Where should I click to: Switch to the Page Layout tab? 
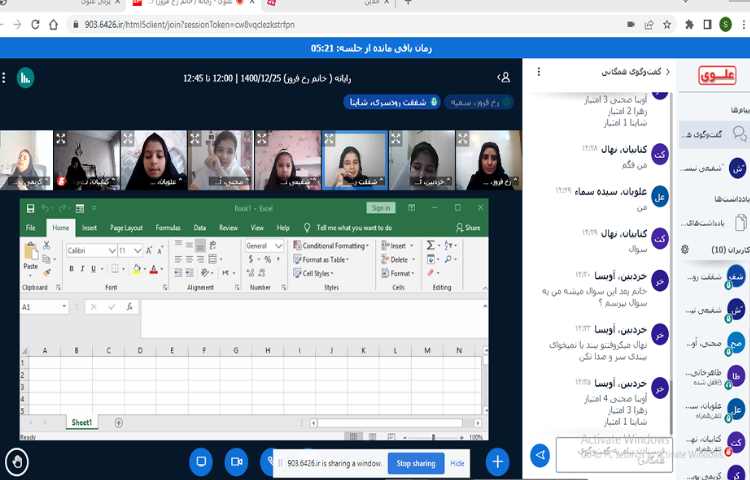click(126, 228)
